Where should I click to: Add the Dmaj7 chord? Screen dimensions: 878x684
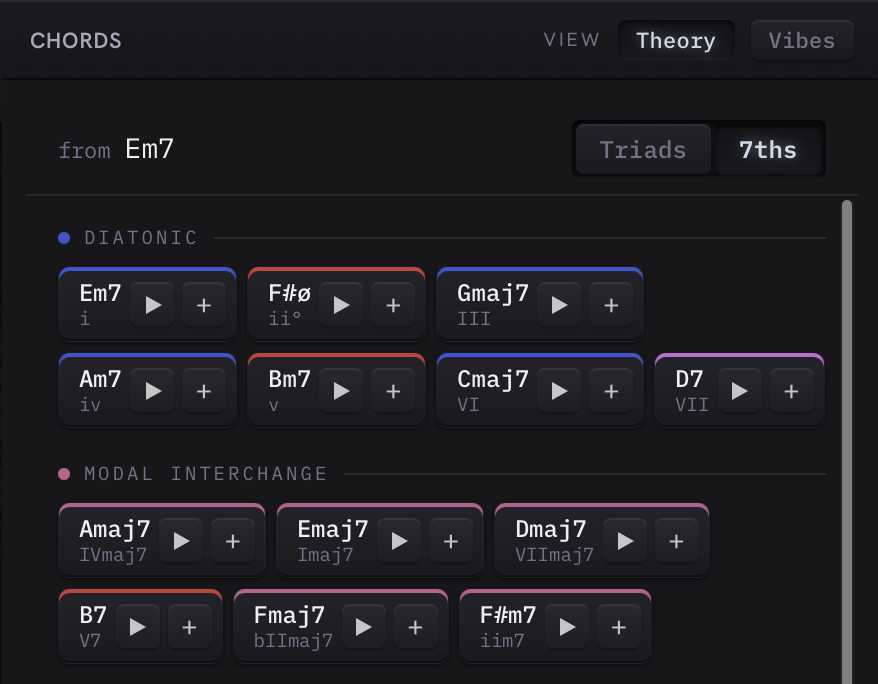pyautogui.click(x=676, y=541)
